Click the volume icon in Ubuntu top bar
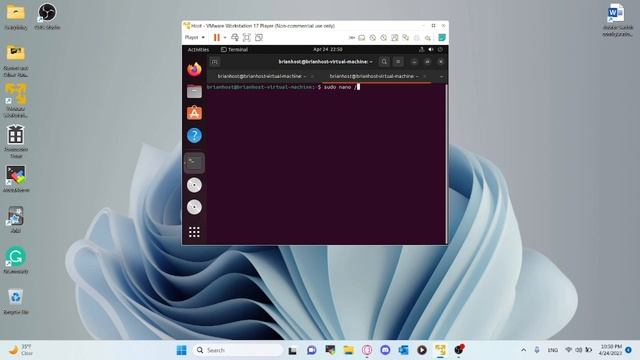Viewport: 640px width, 360px height. [x=431, y=49]
